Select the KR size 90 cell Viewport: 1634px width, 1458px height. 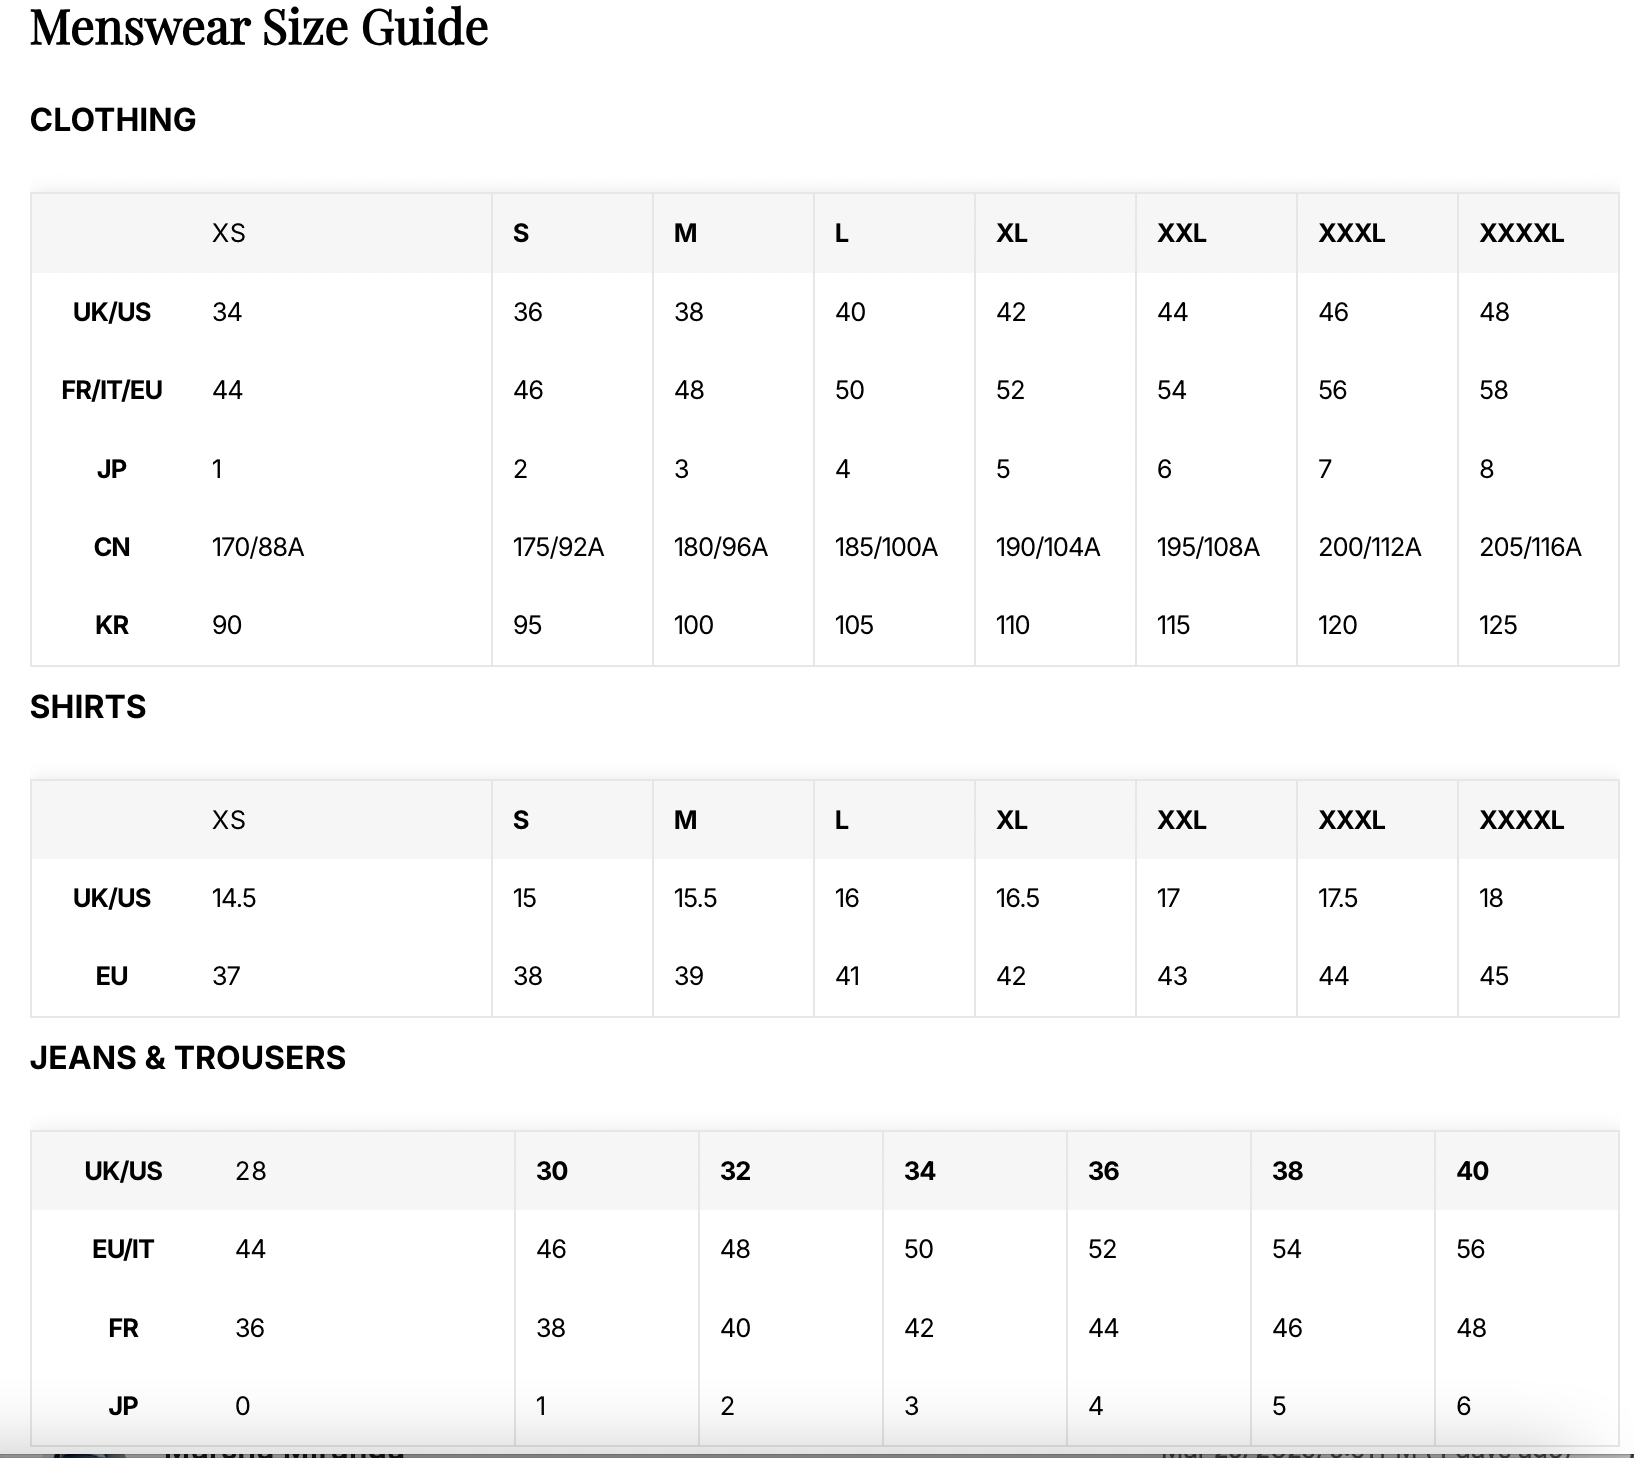pos(227,625)
